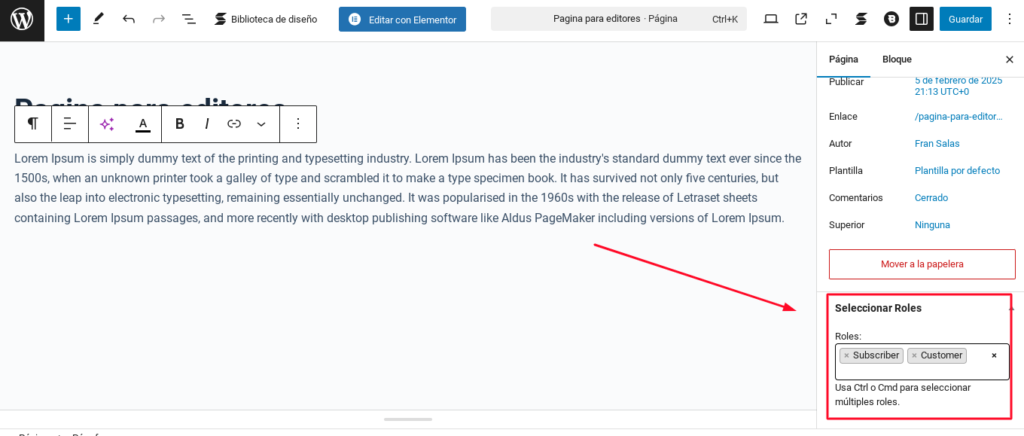Image resolution: width=1024 pixels, height=436 pixels.
Task: Click the WordPress logo
Action: tap(22, 20)
